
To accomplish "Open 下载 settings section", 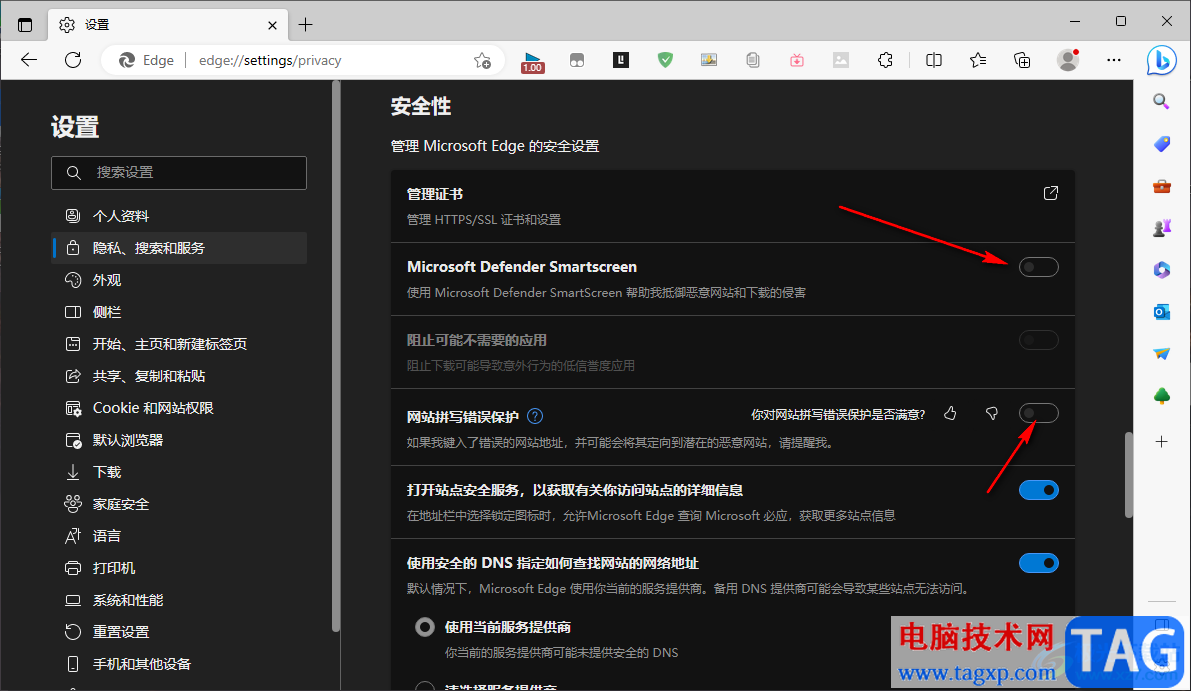I will click(x=179, y=472).
